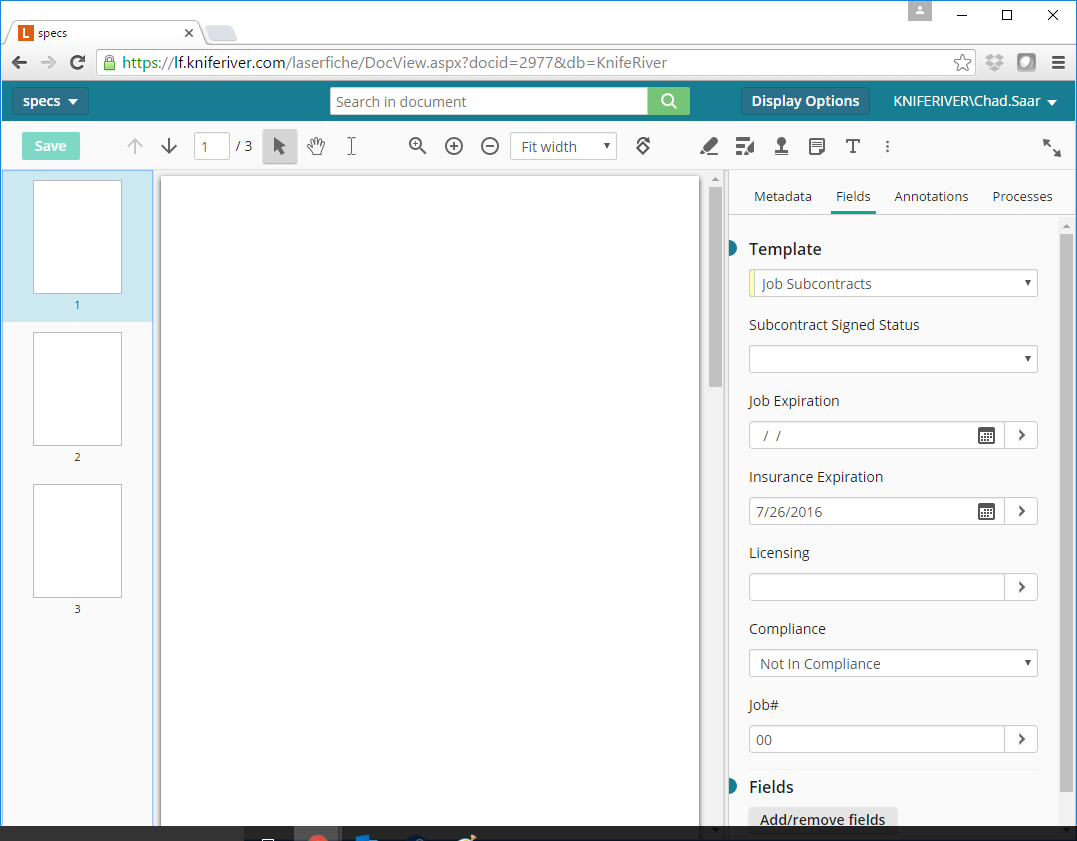The height and width of the screenshot is (841, 1077).
Task: Open a new browser tab
Action: point(221,33)
